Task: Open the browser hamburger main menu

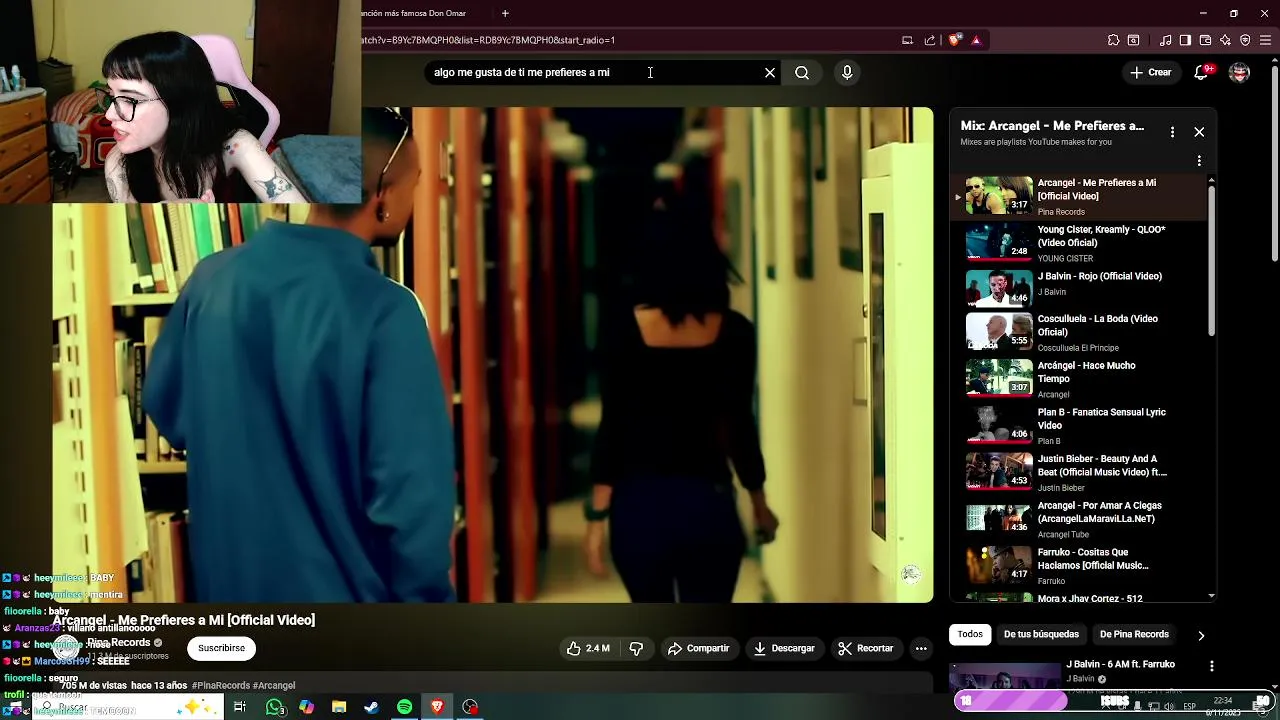Action: coord(1266,40)
